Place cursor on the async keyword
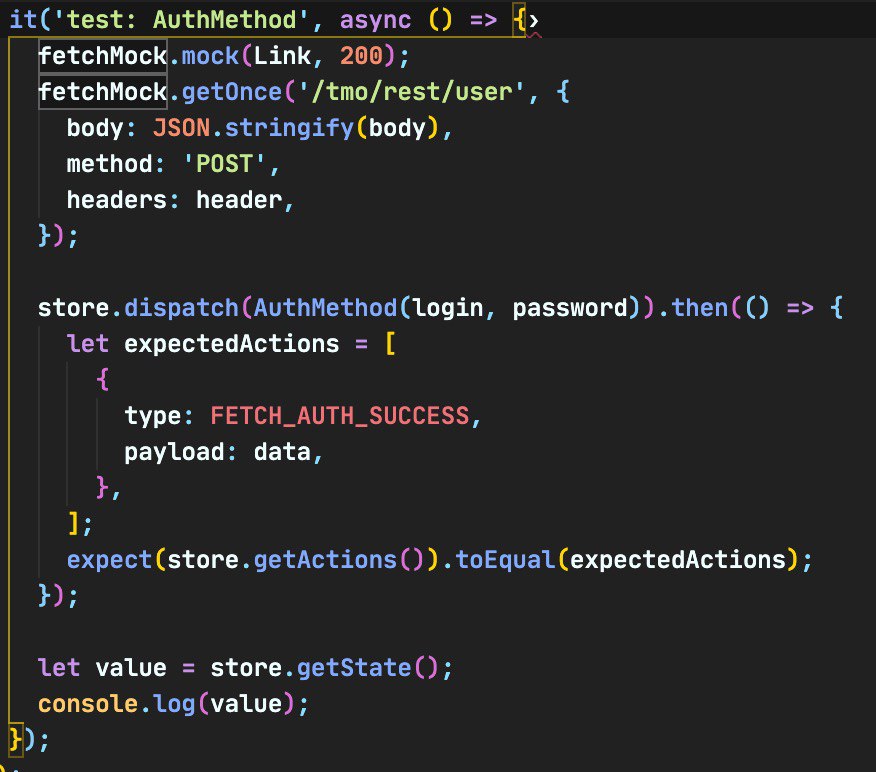This screenshot has height=772, width=876. point(375,21)
